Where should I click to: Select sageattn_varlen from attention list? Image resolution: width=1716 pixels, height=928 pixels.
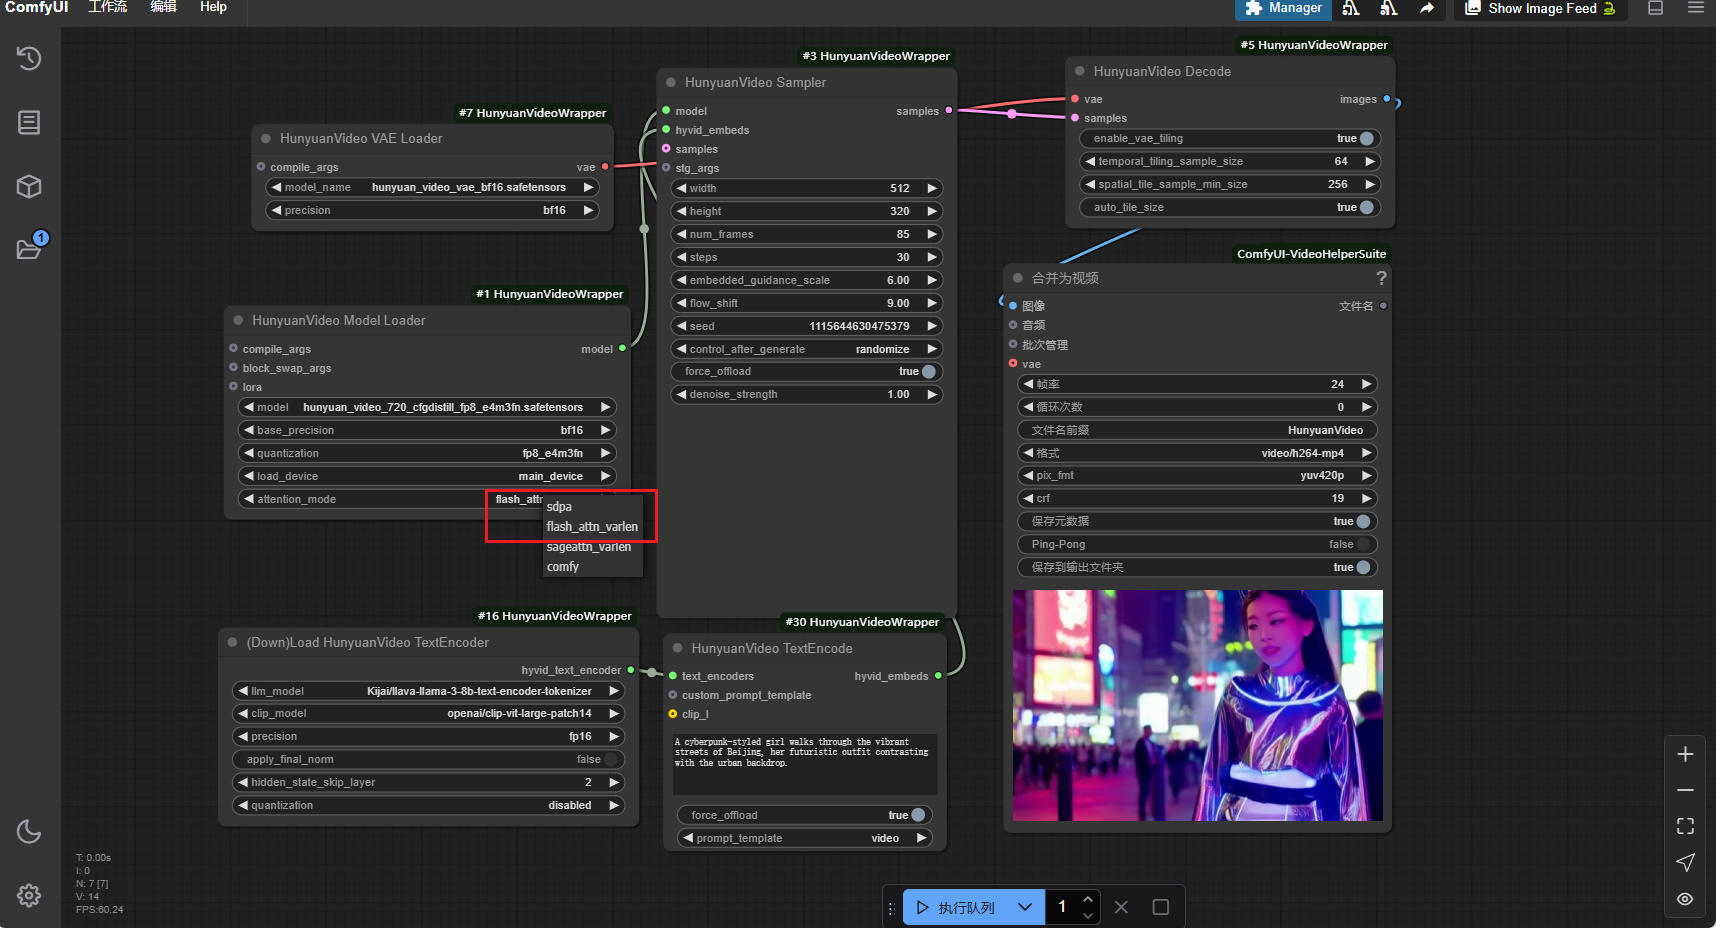(x=589, y=547)
